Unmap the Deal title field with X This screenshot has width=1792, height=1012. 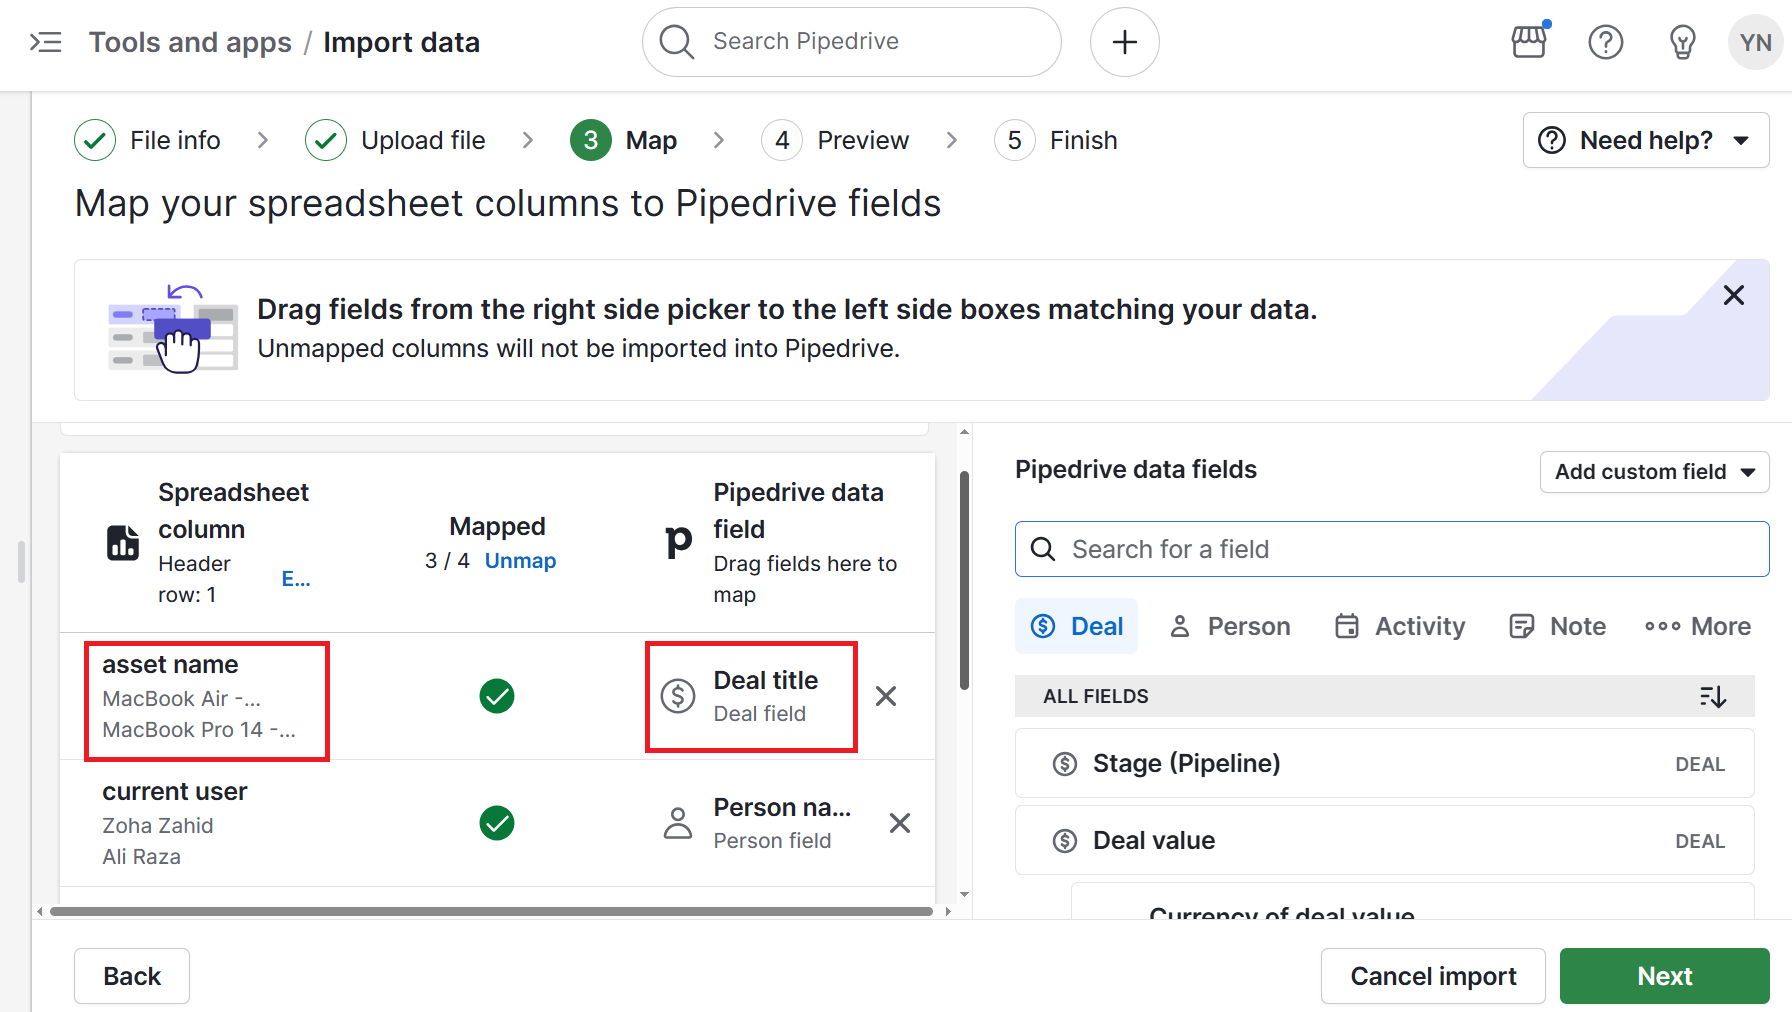(885, 696)
